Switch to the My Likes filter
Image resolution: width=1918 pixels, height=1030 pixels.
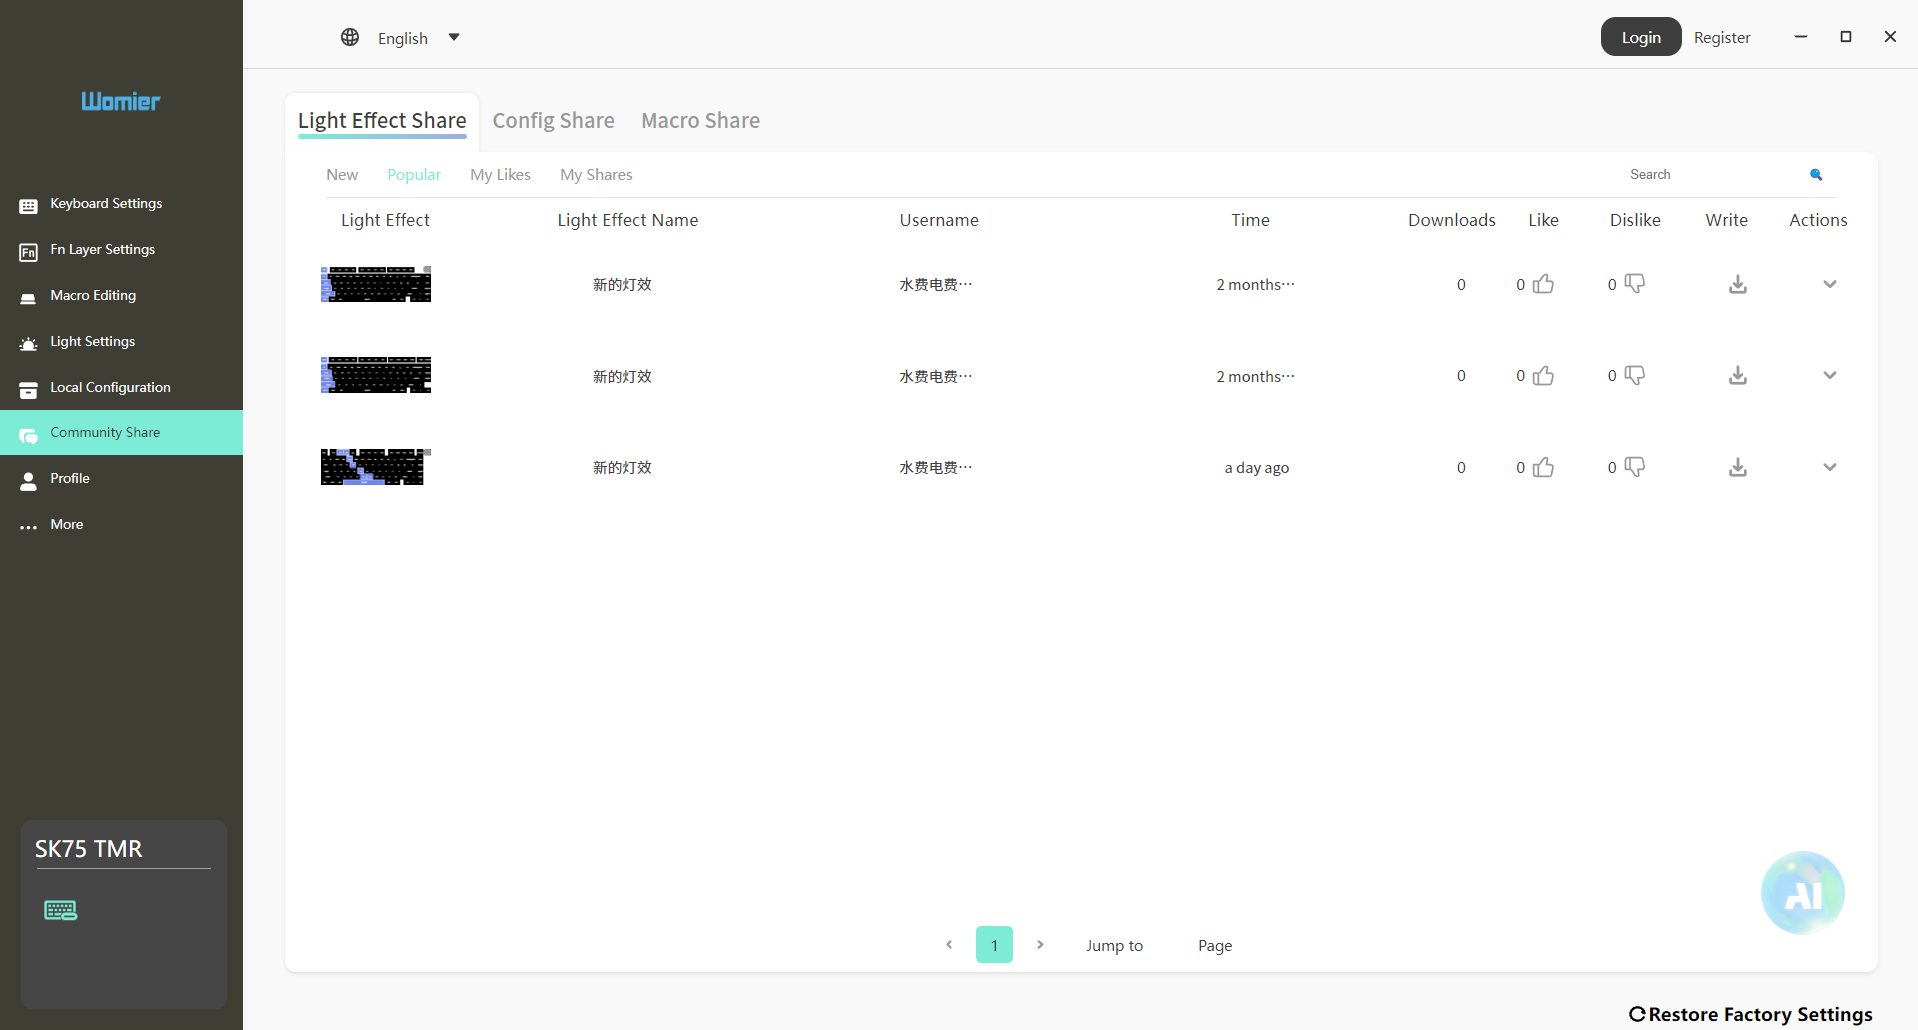(500, 175)
